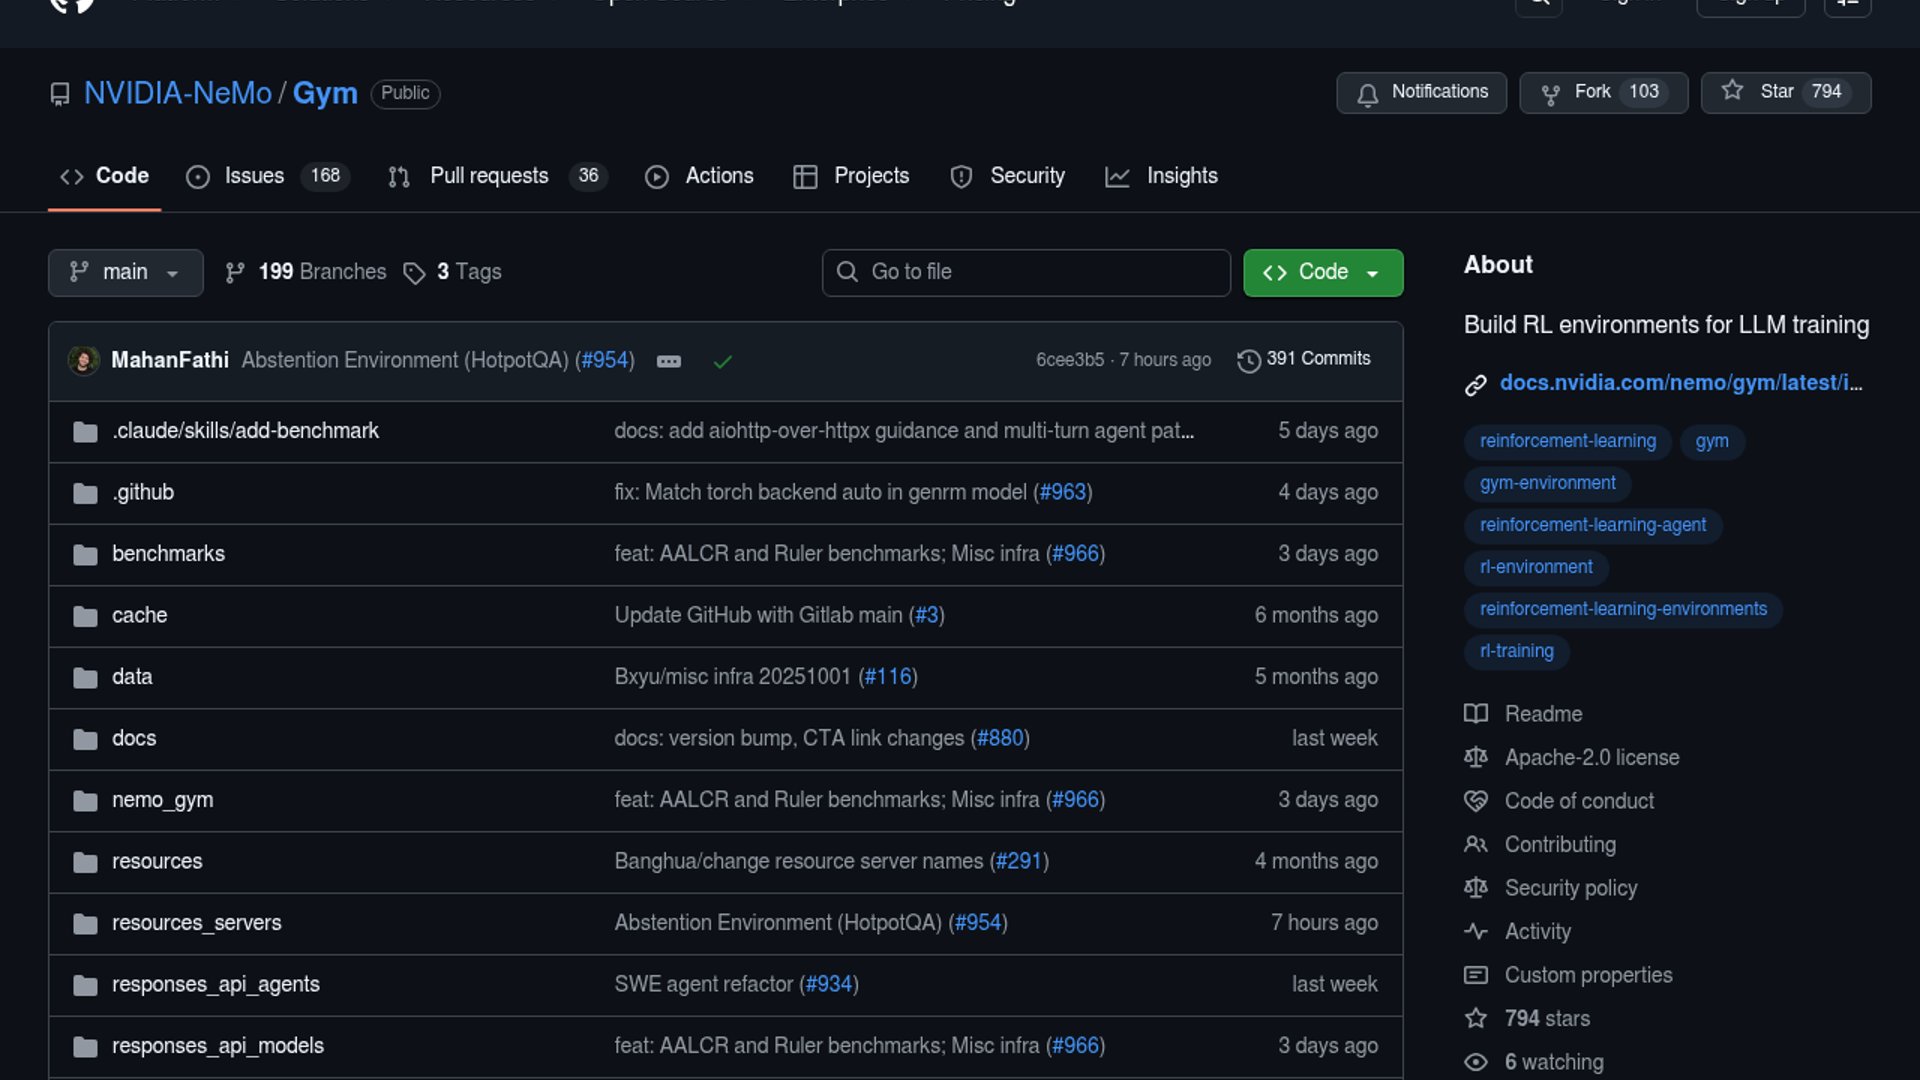Switch to the Issues tab

tap(254, 176)
